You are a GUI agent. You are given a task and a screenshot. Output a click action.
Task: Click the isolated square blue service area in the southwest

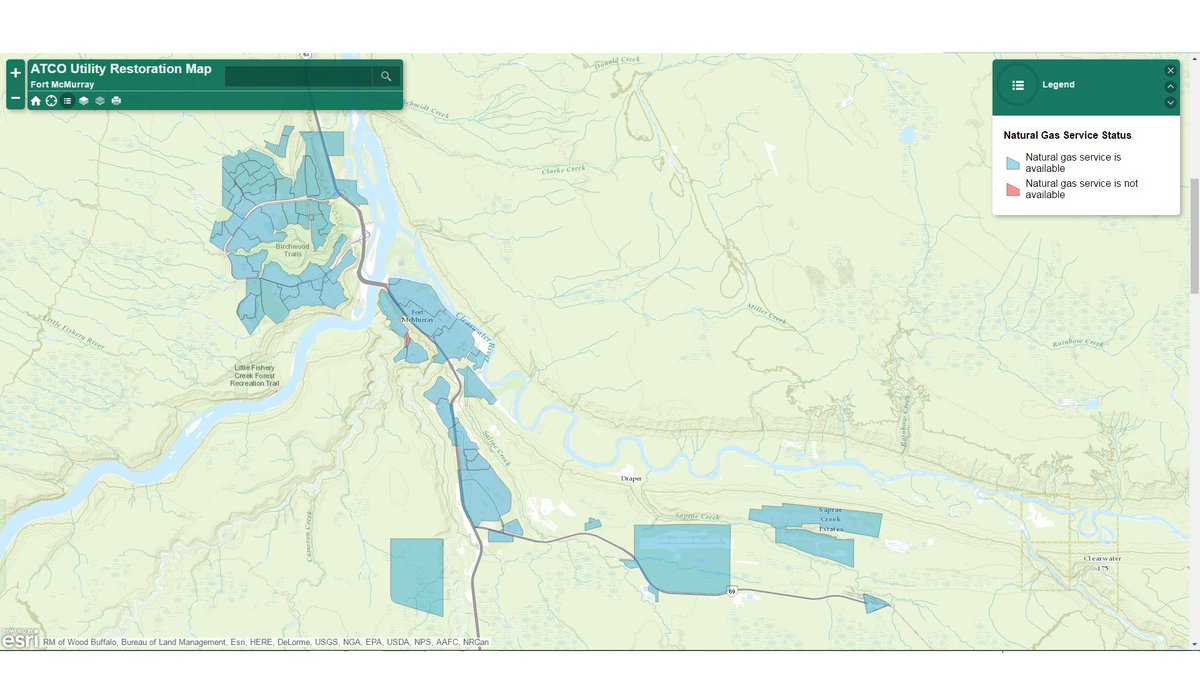point(416,576)
